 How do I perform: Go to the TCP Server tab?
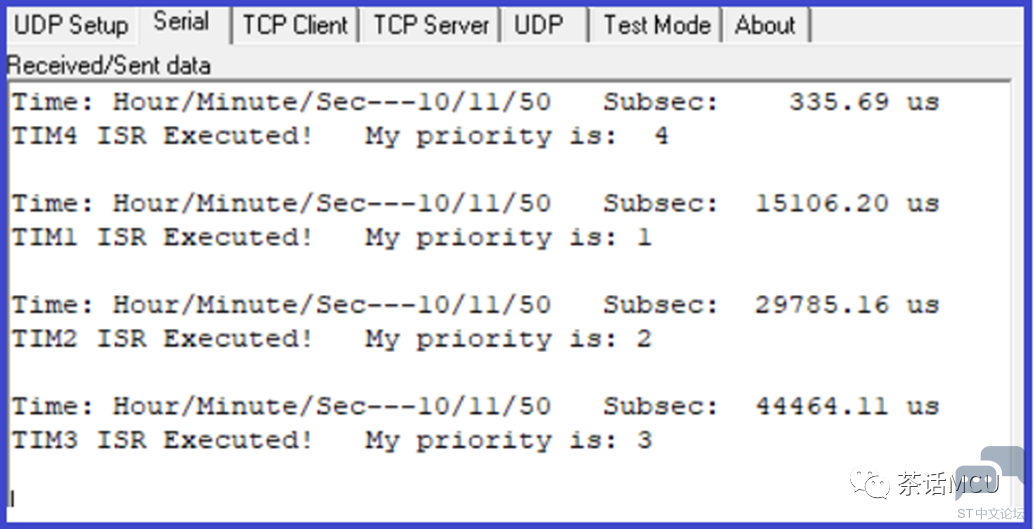[431, 25]
